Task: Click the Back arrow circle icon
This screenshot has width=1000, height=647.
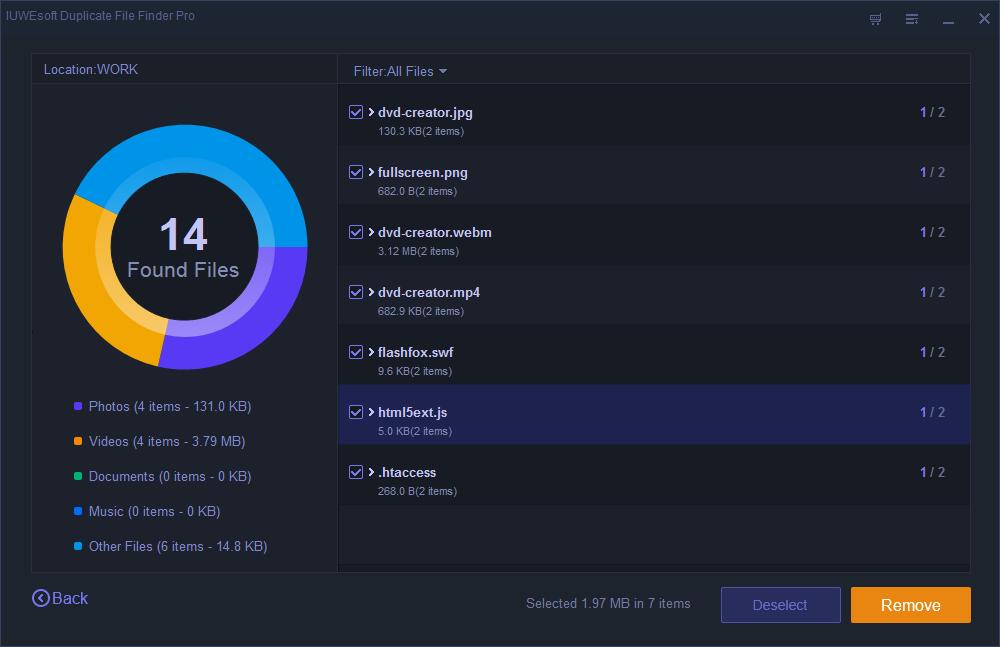Action: (41, 598)
